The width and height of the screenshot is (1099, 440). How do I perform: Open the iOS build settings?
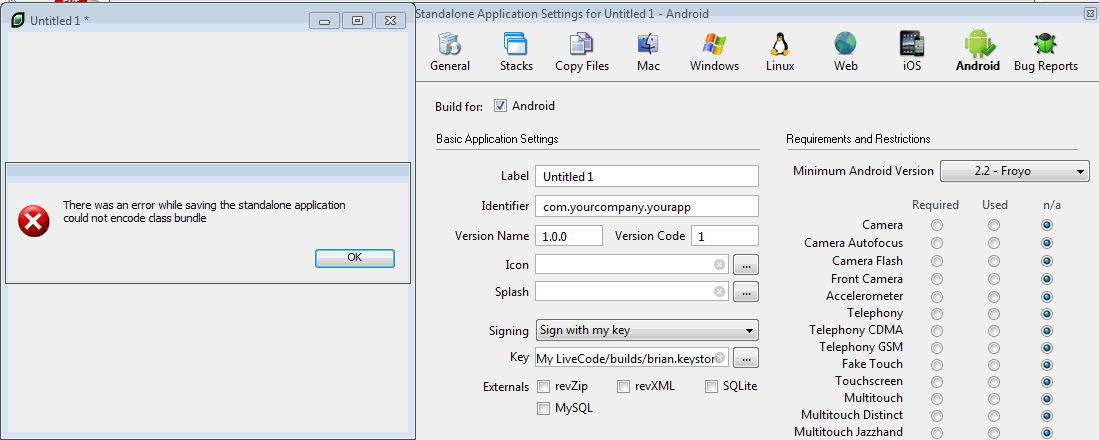tap(911, 52)
